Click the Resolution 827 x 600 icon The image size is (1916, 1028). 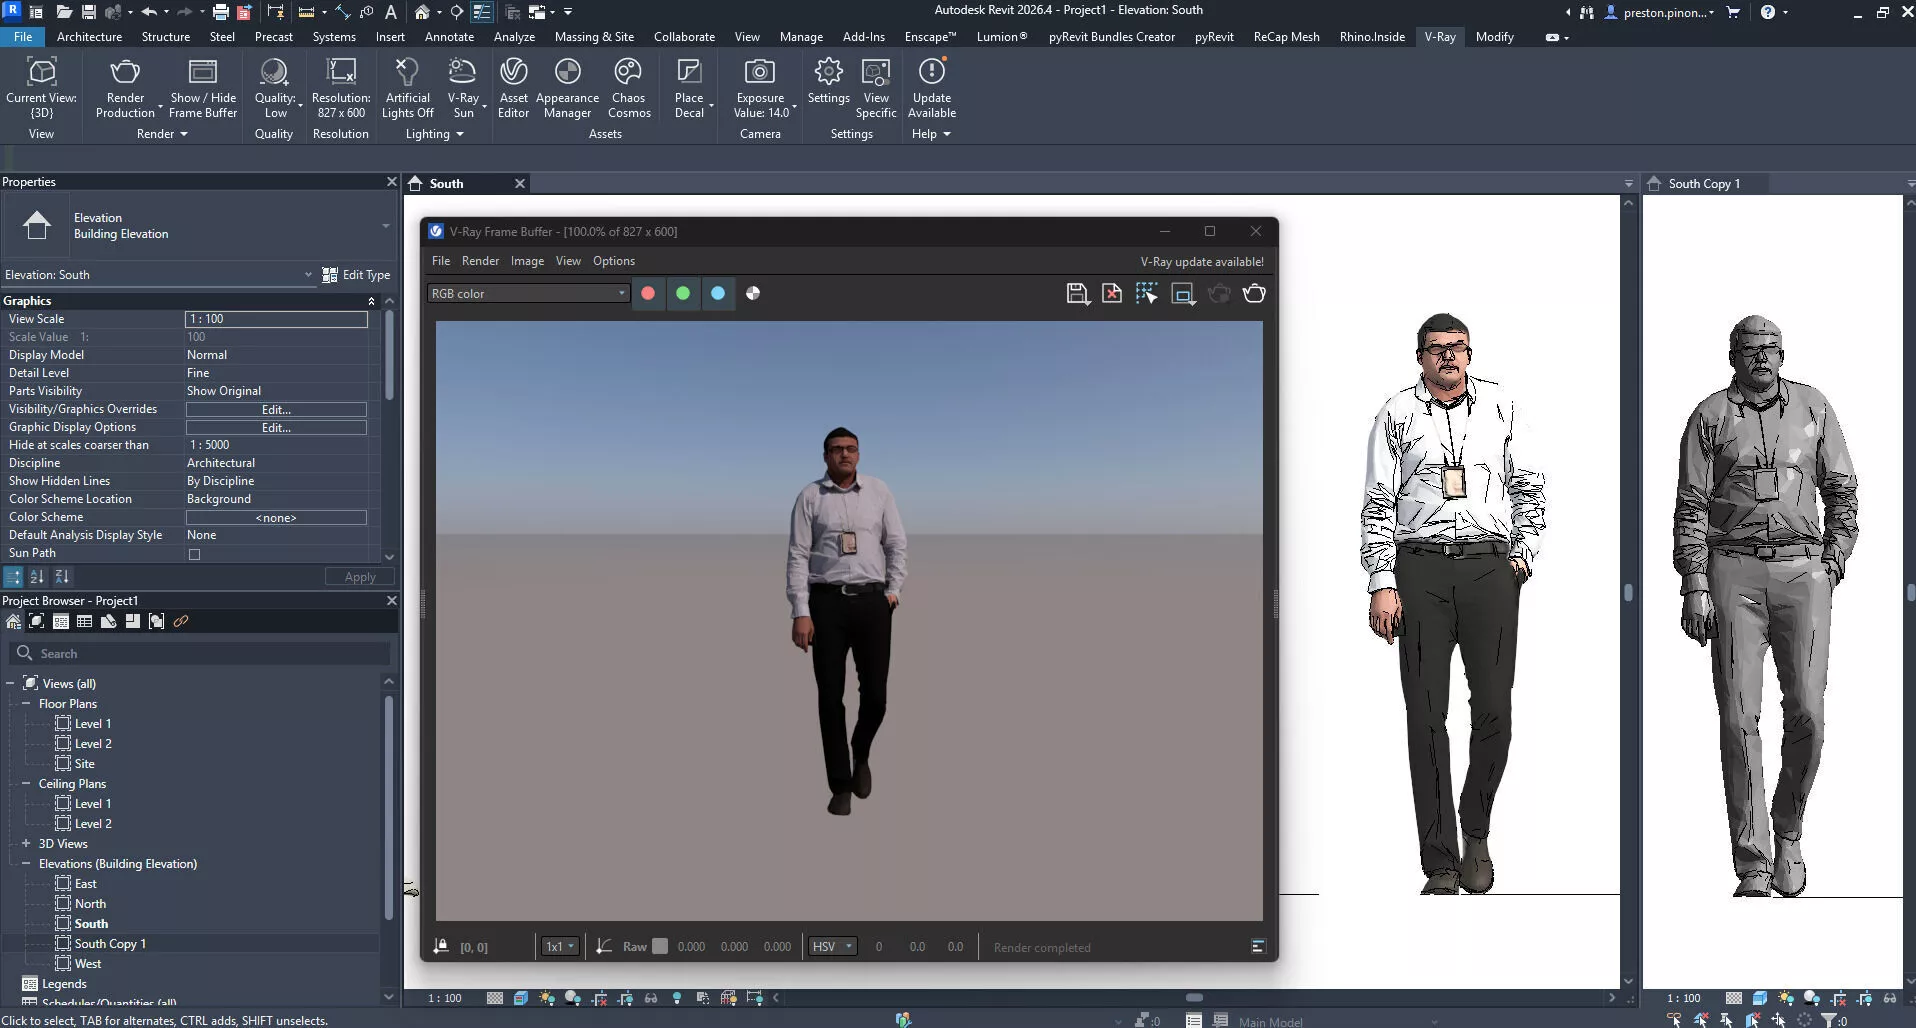[x=341, y=72]
